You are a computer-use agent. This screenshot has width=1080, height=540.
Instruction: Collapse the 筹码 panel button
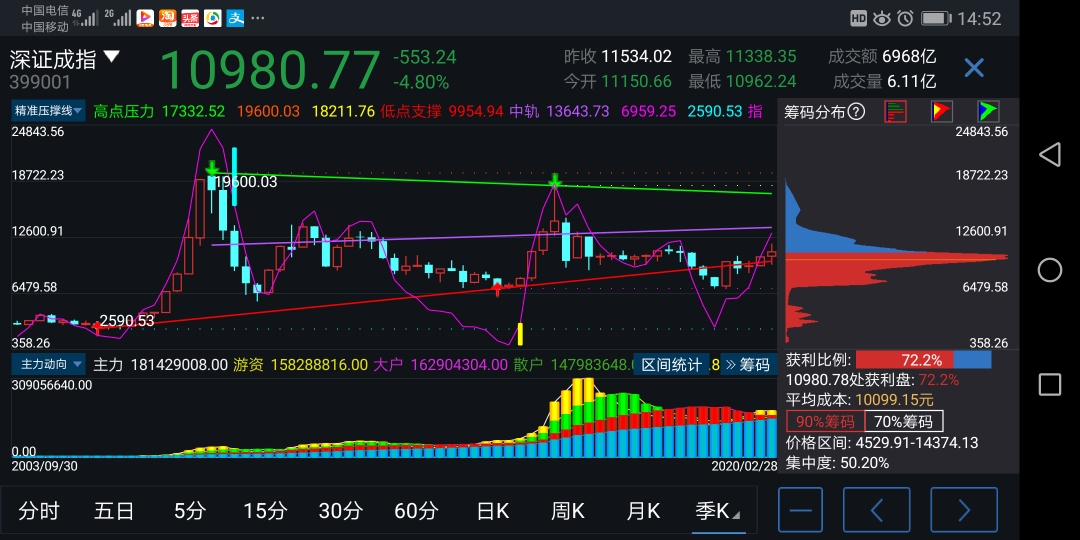[749, 365]
